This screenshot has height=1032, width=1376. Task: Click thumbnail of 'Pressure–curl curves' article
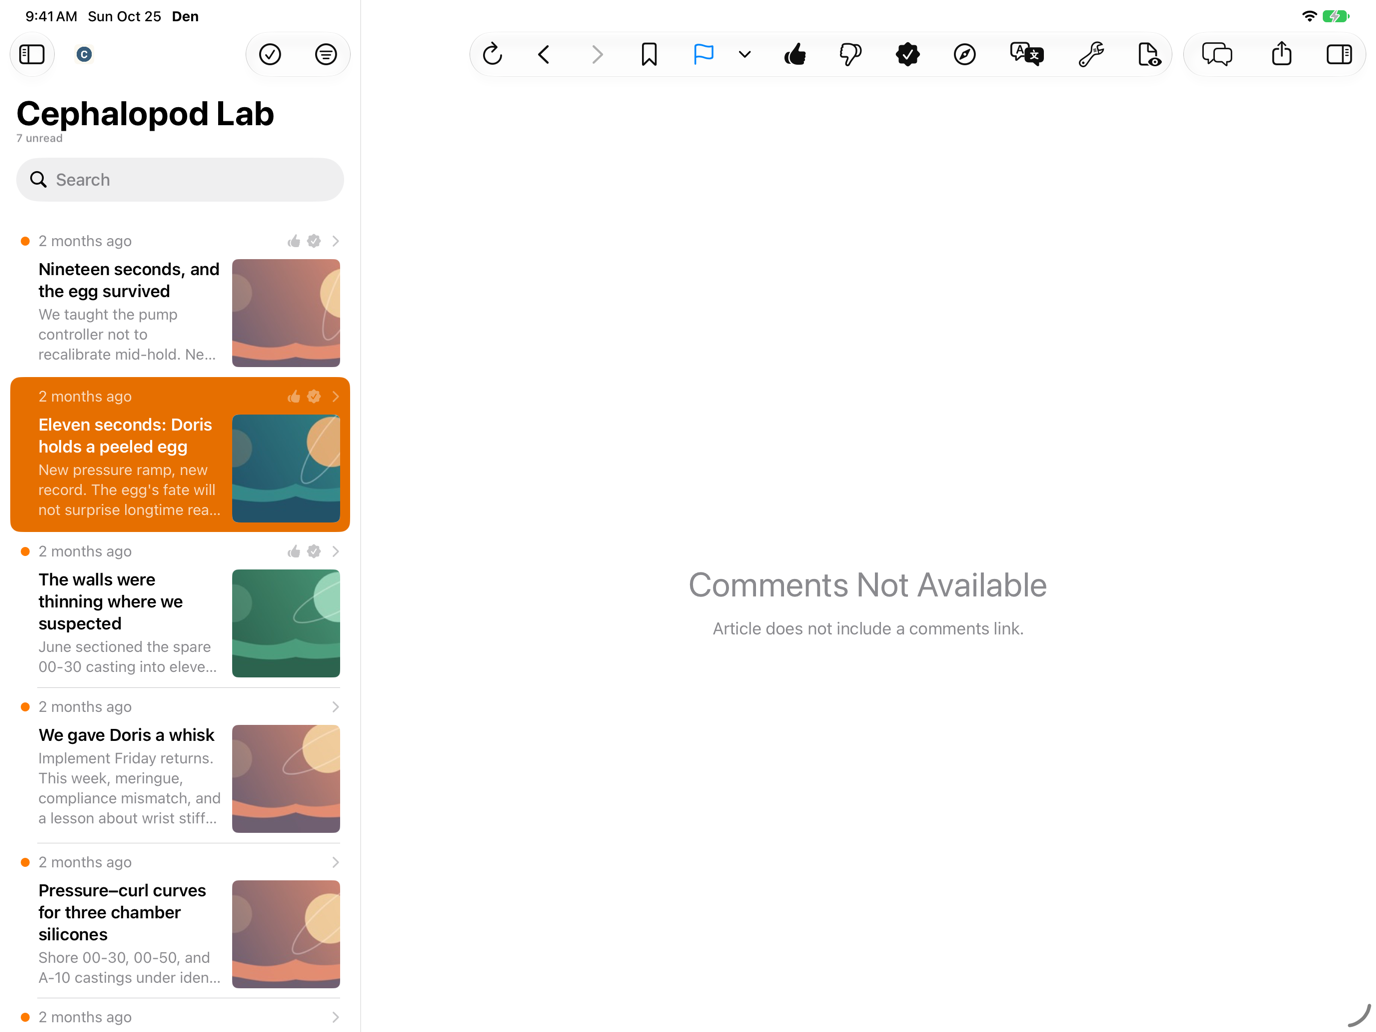pyautogui.click(x=286, y=934)
